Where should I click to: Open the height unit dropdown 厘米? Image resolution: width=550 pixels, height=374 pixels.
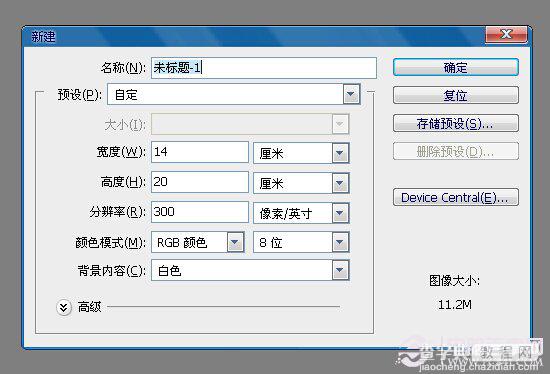(x=301, y=183)
